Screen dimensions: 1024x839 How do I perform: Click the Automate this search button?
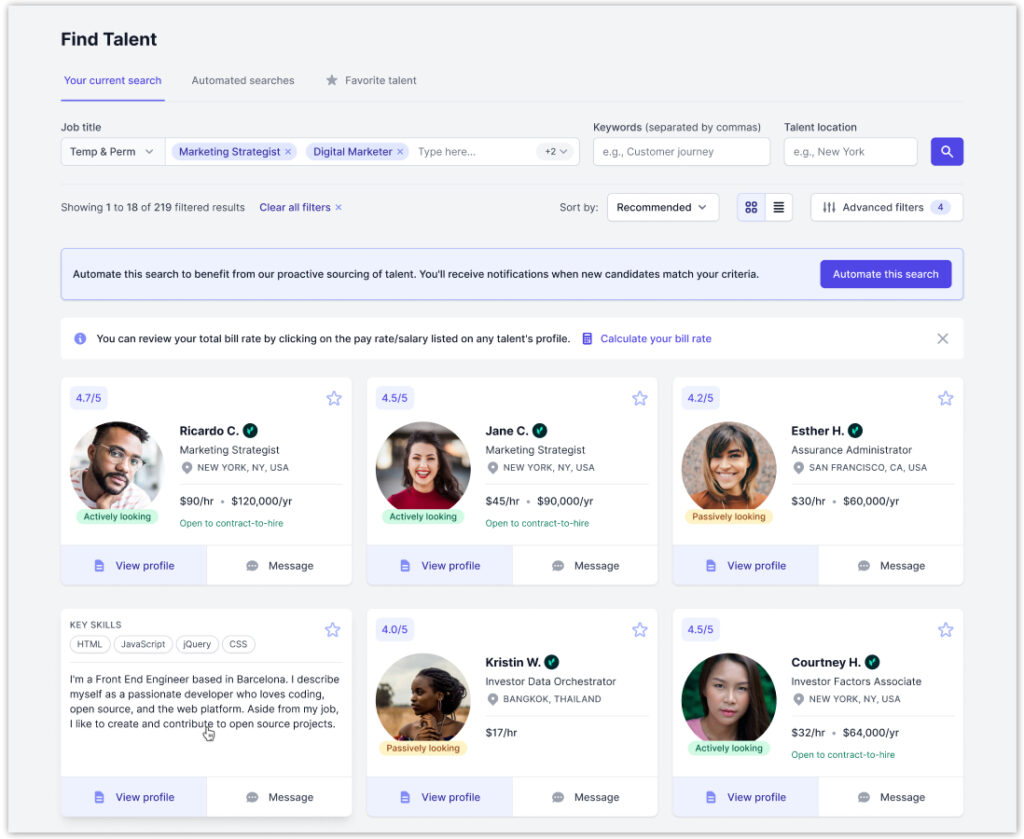(885, 274)
